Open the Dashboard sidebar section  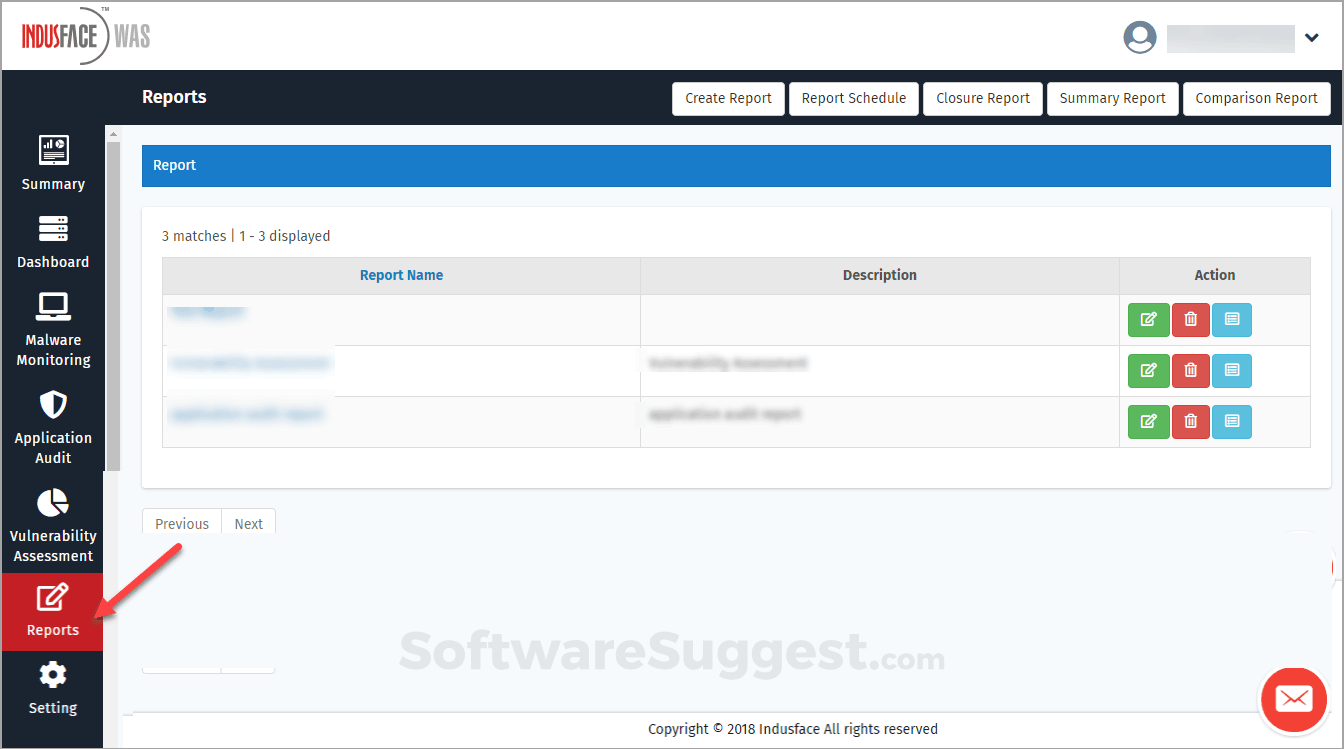coord(53,242)
